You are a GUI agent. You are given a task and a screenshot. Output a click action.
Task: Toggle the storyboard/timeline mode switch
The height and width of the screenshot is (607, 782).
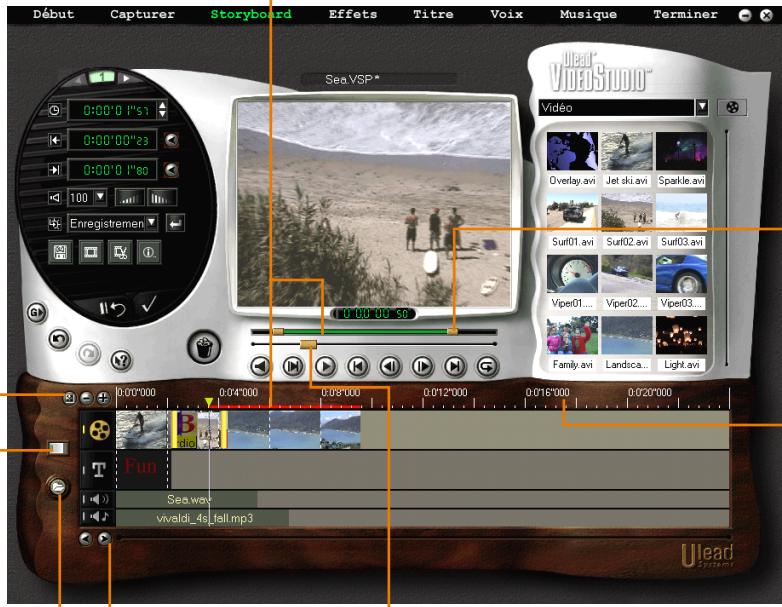click(x=57, y=447)
